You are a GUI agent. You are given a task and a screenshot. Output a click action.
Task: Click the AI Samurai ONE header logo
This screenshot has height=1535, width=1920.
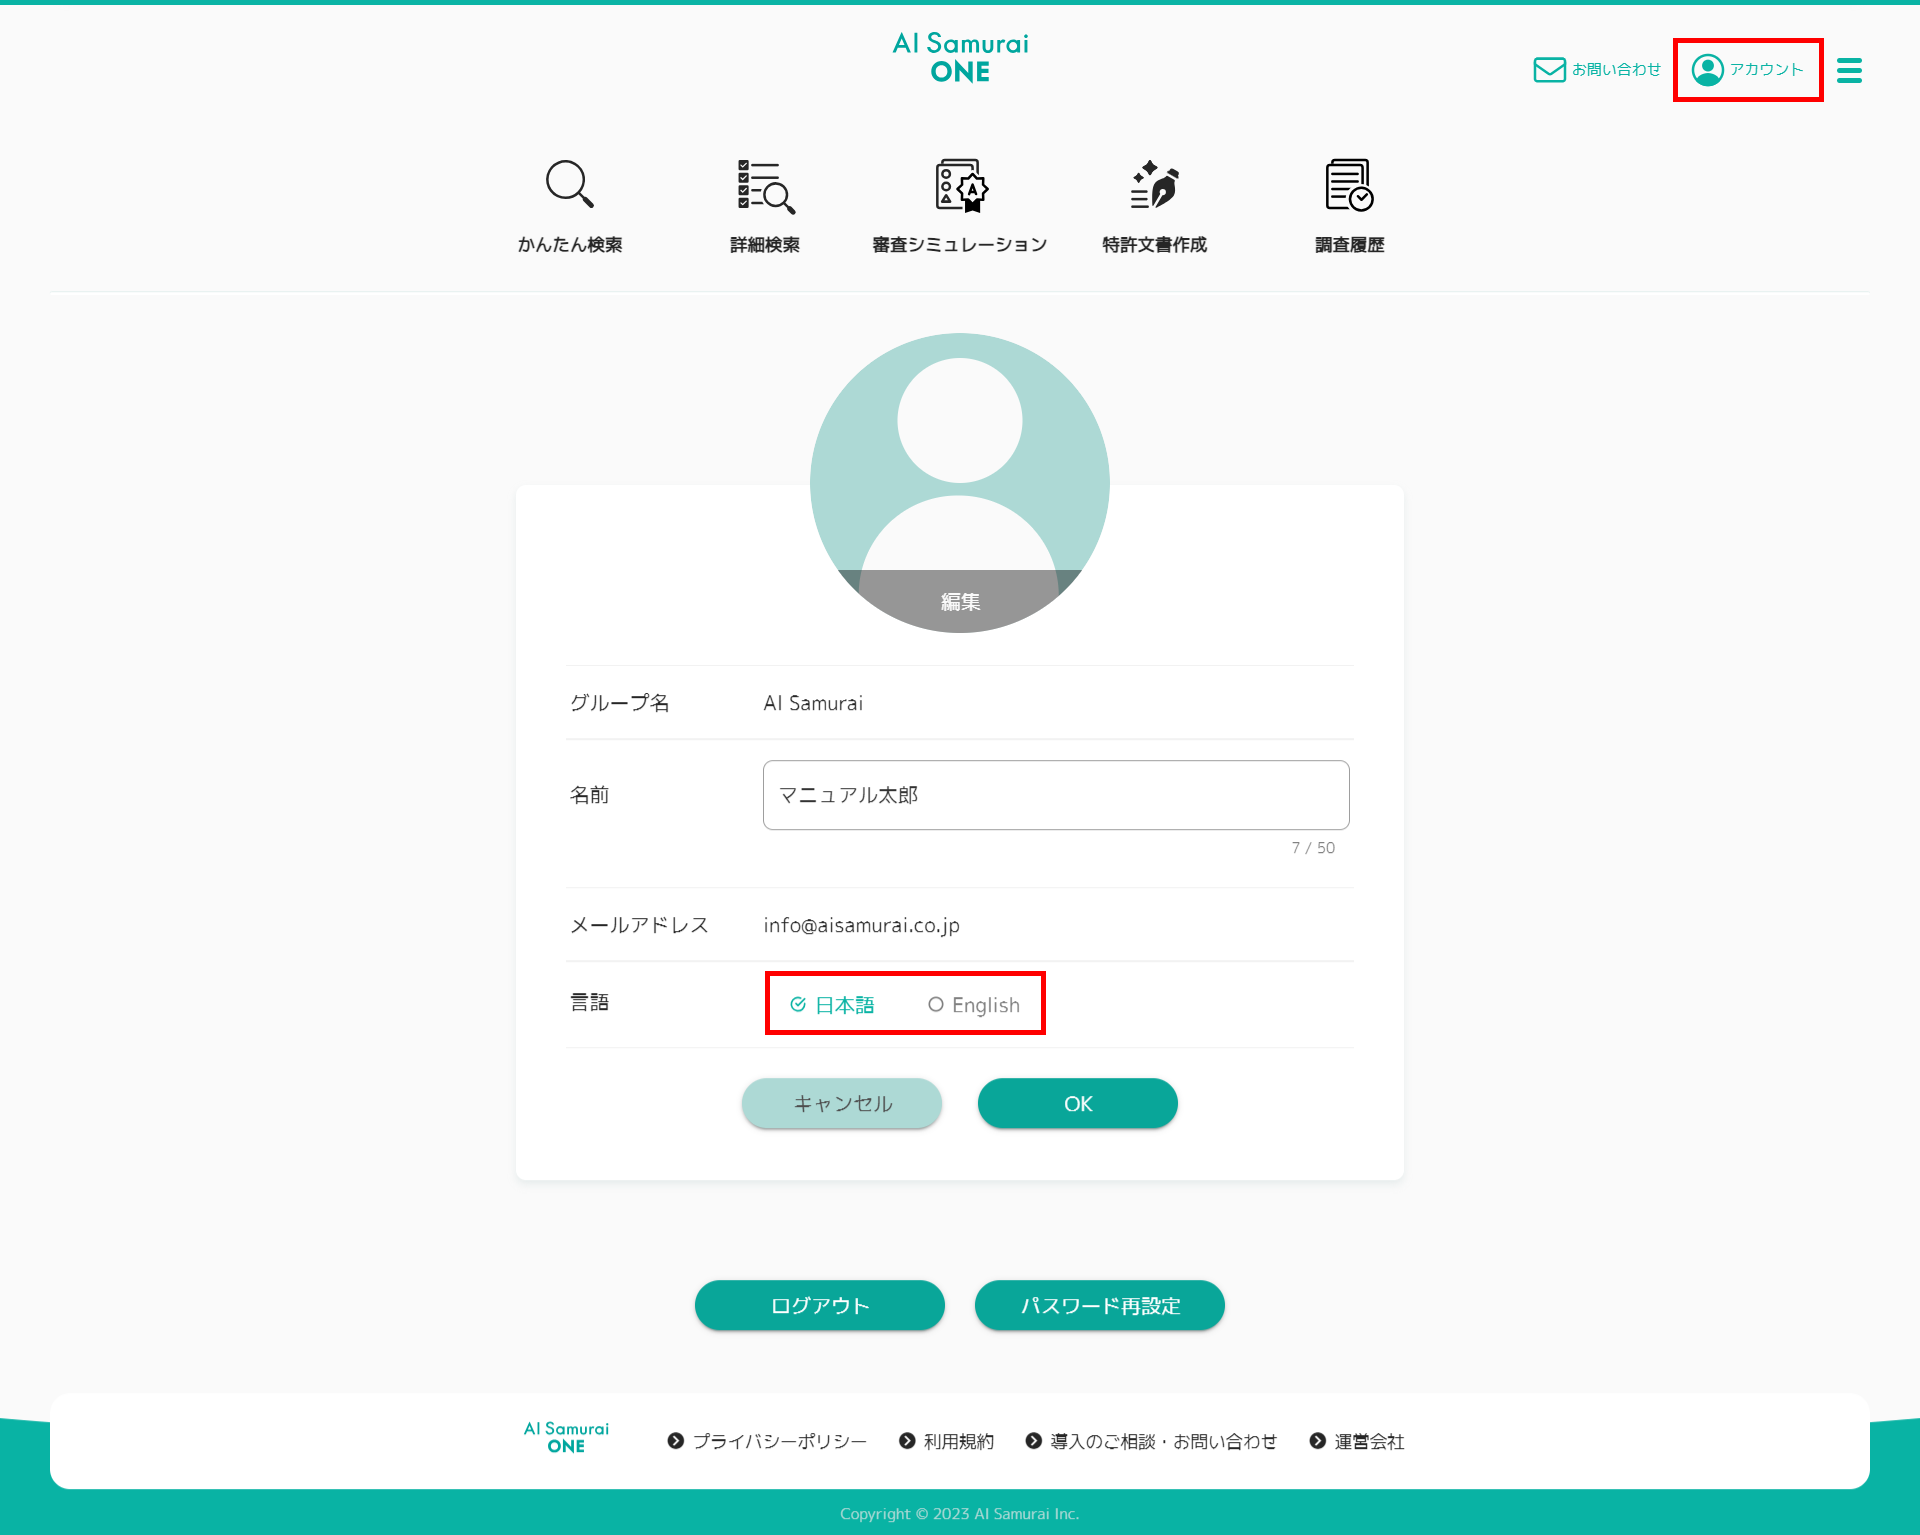point(960,58)
